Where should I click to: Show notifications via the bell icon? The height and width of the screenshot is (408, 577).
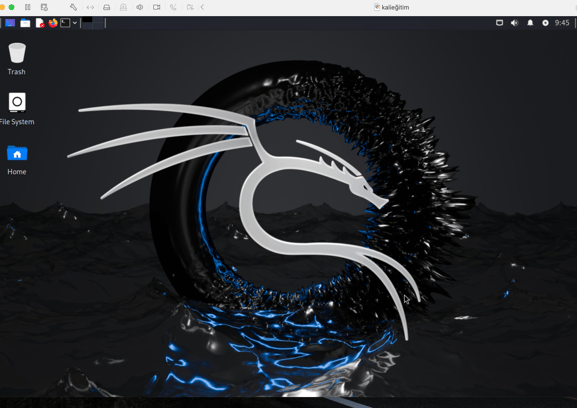530,23
